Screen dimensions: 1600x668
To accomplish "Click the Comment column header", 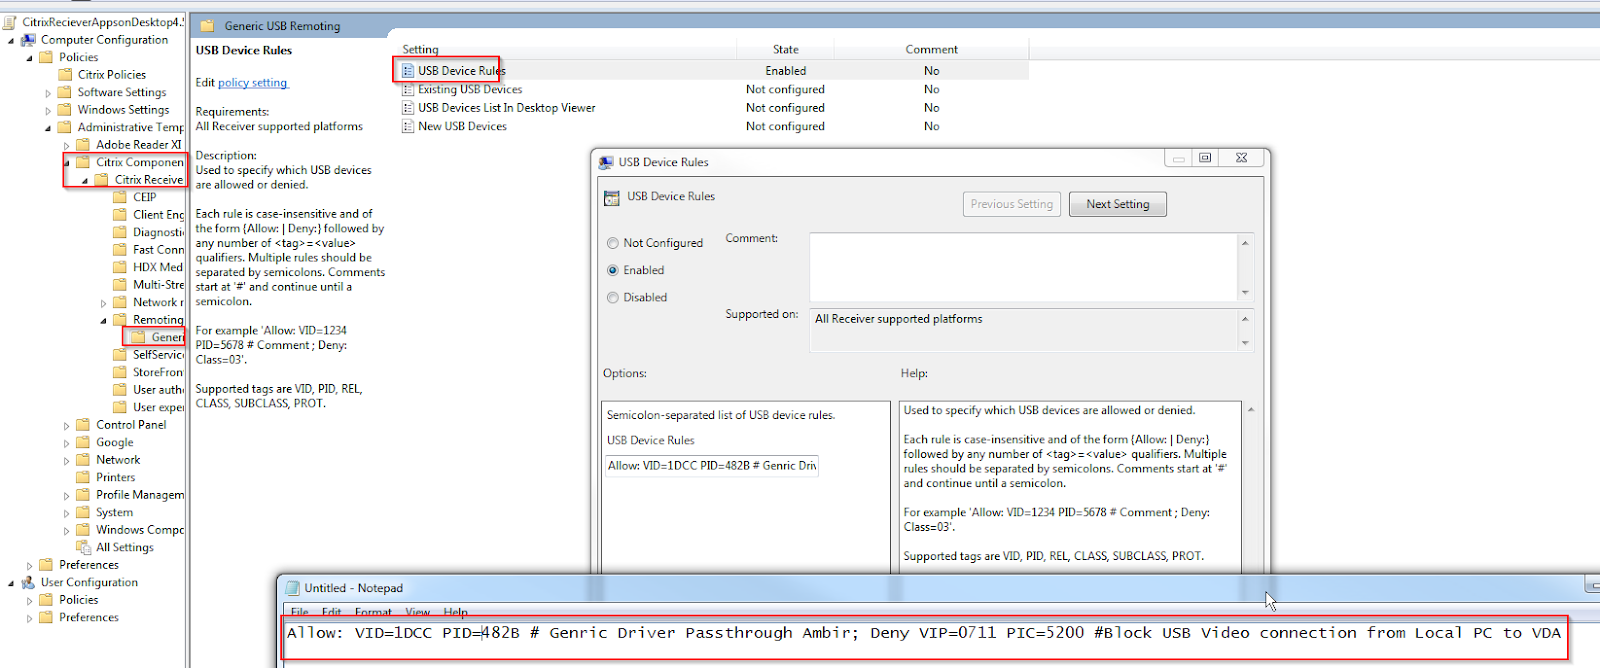I will [931, 49].
